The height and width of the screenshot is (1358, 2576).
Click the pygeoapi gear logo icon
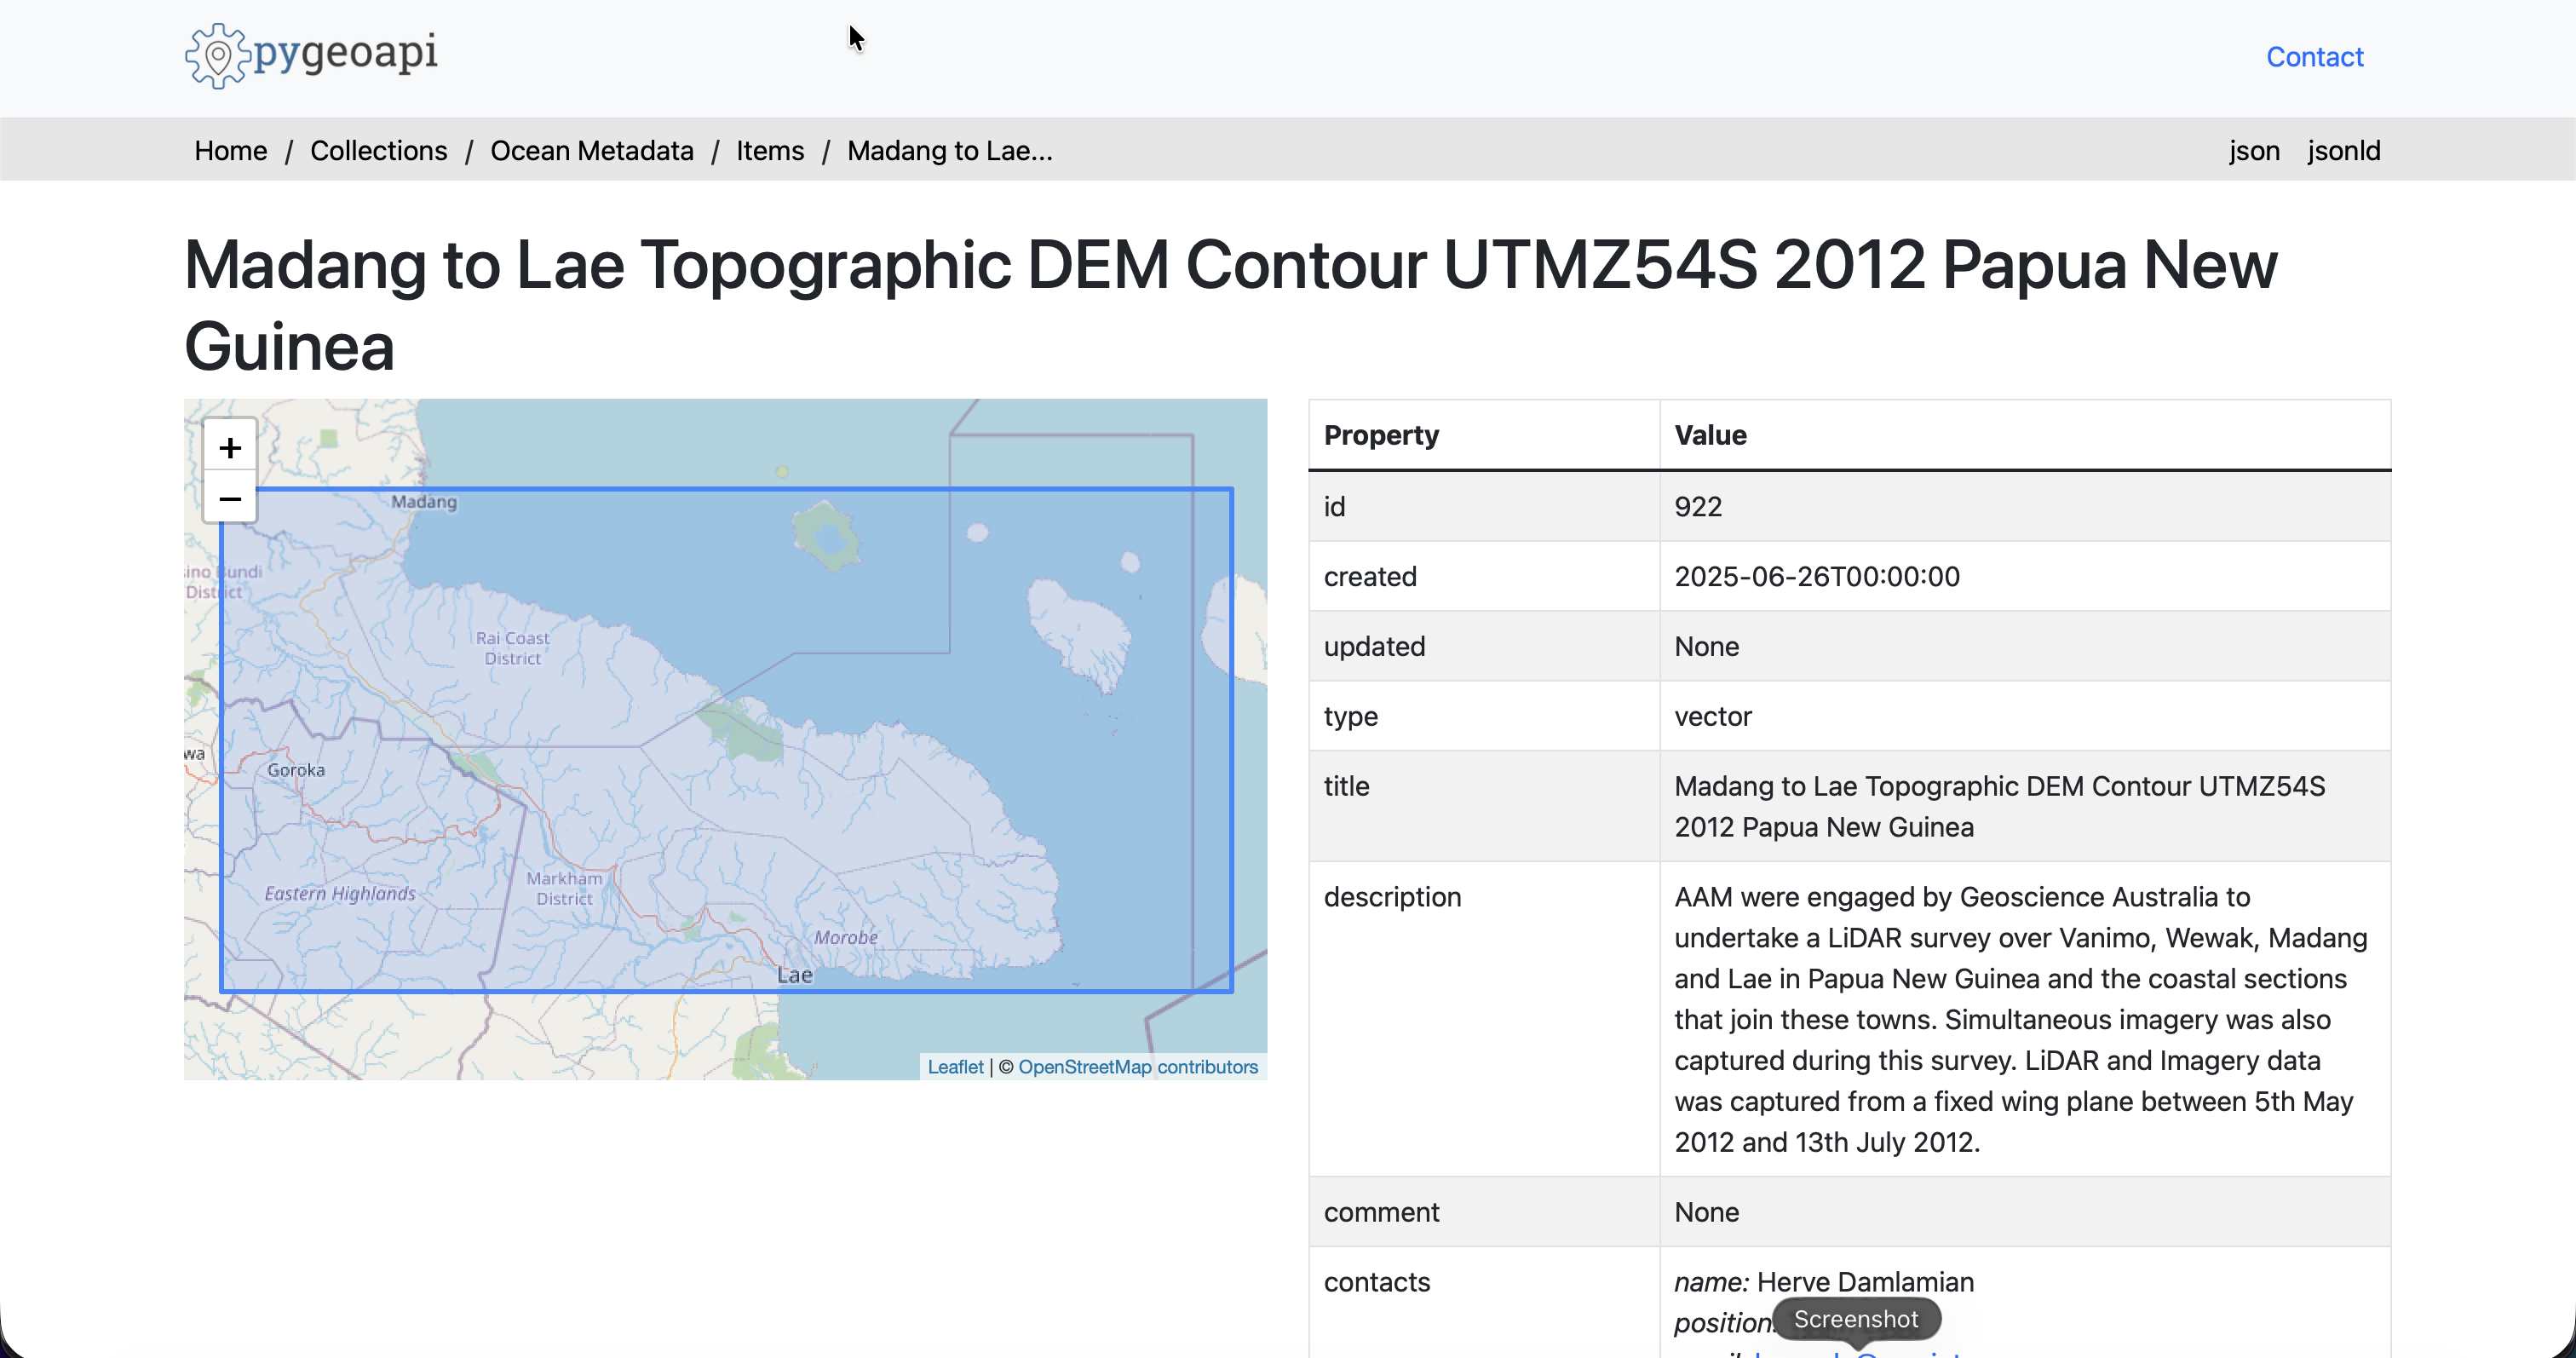(x=216, y=55)
